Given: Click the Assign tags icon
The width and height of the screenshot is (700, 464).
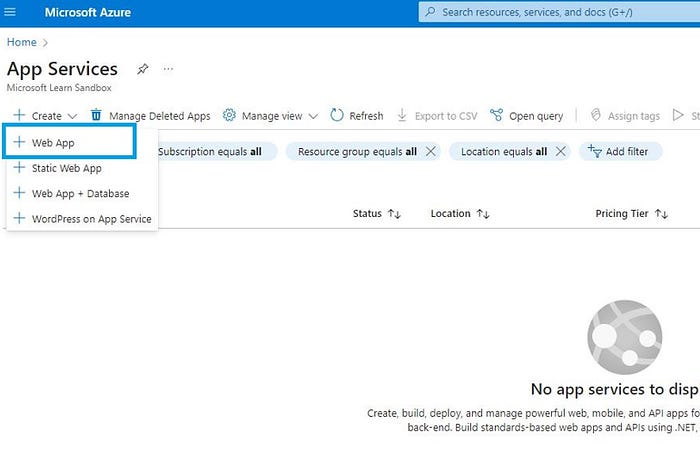Looking at the screenshot, I should (595, 115).
